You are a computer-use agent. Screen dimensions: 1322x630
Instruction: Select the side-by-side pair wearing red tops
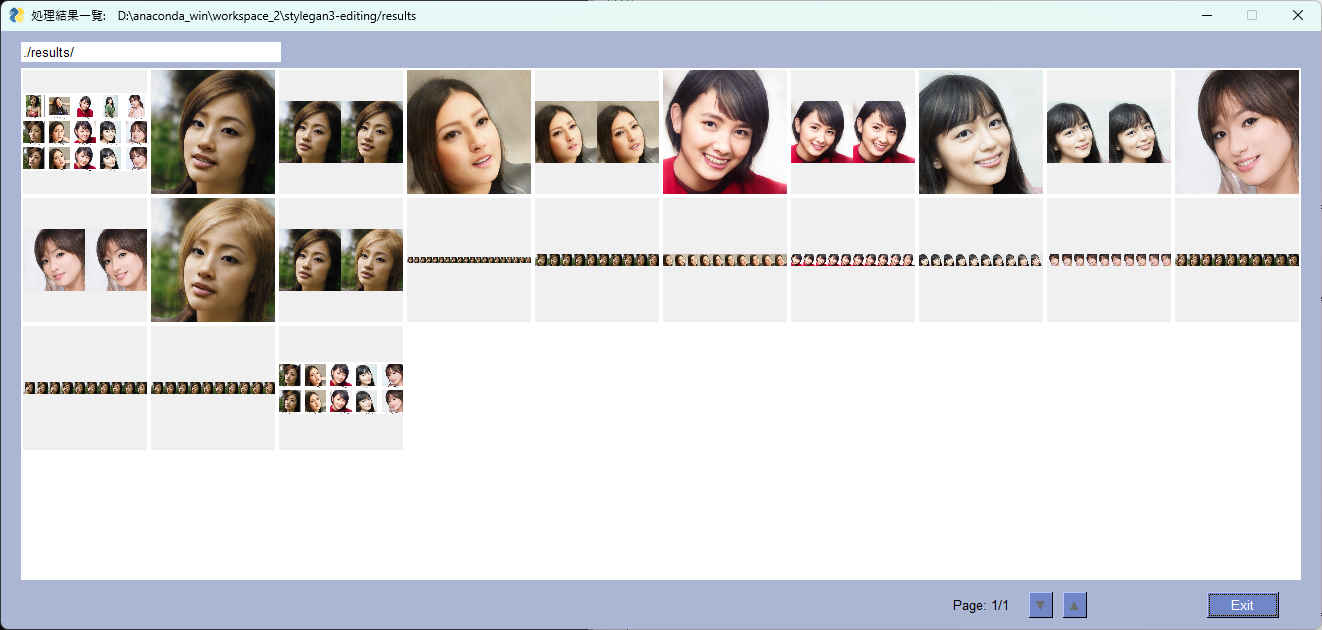tap(853, 132)
